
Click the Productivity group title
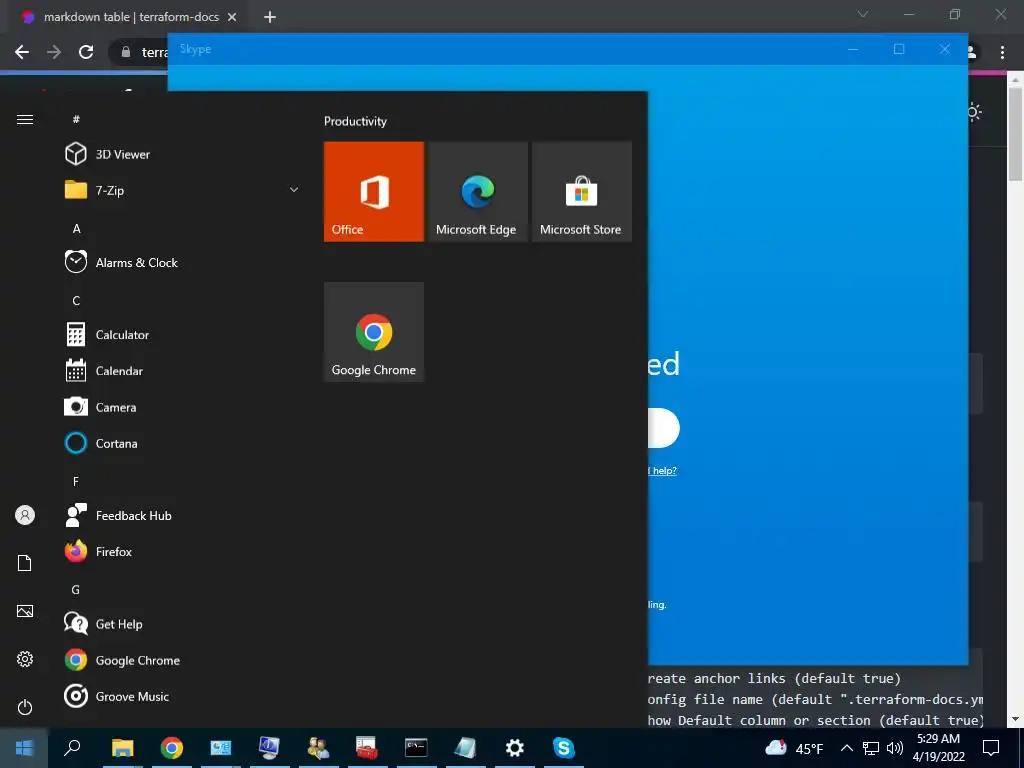[355, 121]
